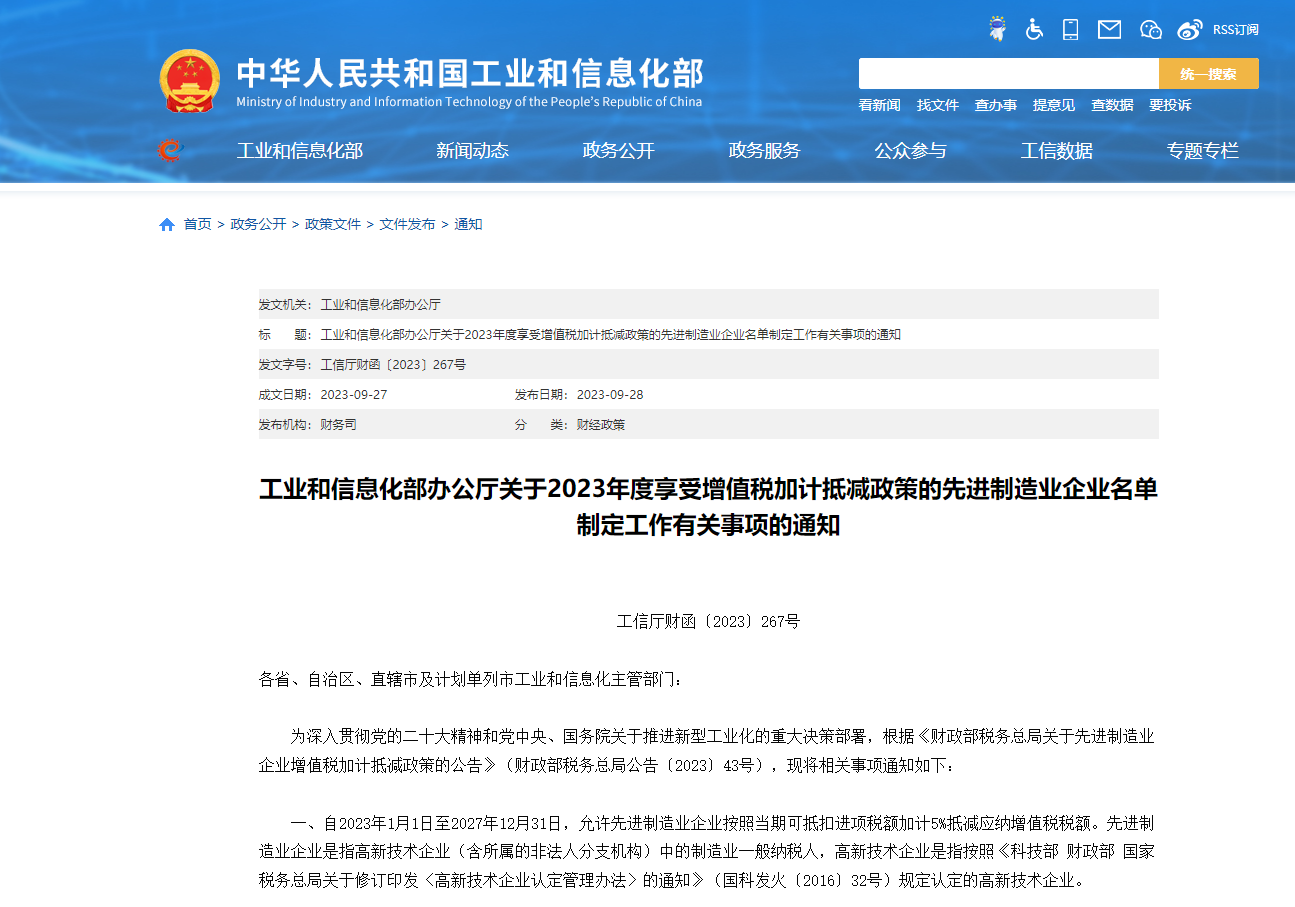Screen dimensions: 1295x907
Task: Open 专题专栏 navigation menu
Action: pyautogui.click(x=1202, y=151)
